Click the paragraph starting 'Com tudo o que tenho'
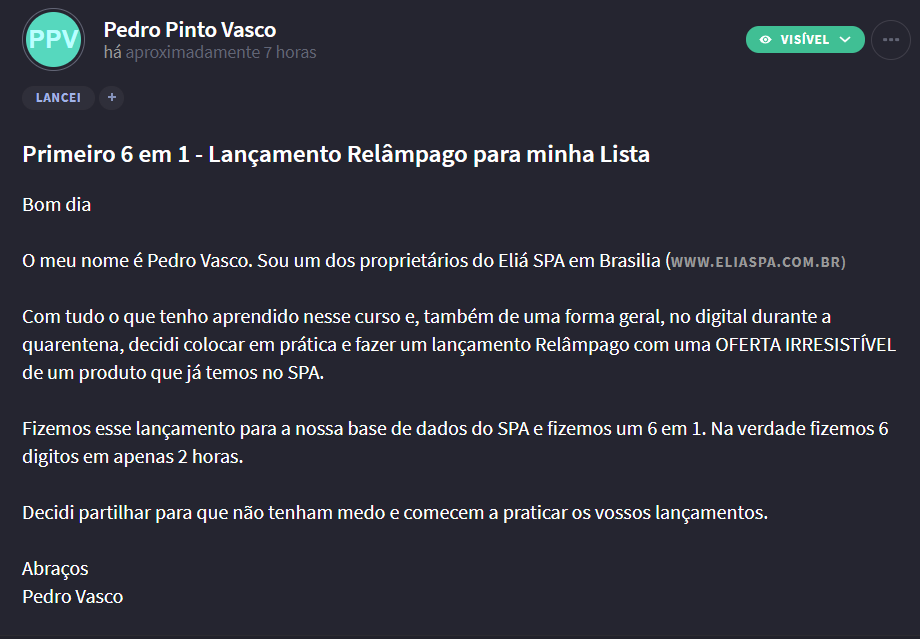Image resolution: width=920 pixels, height=639 pixels. [459, 344]
